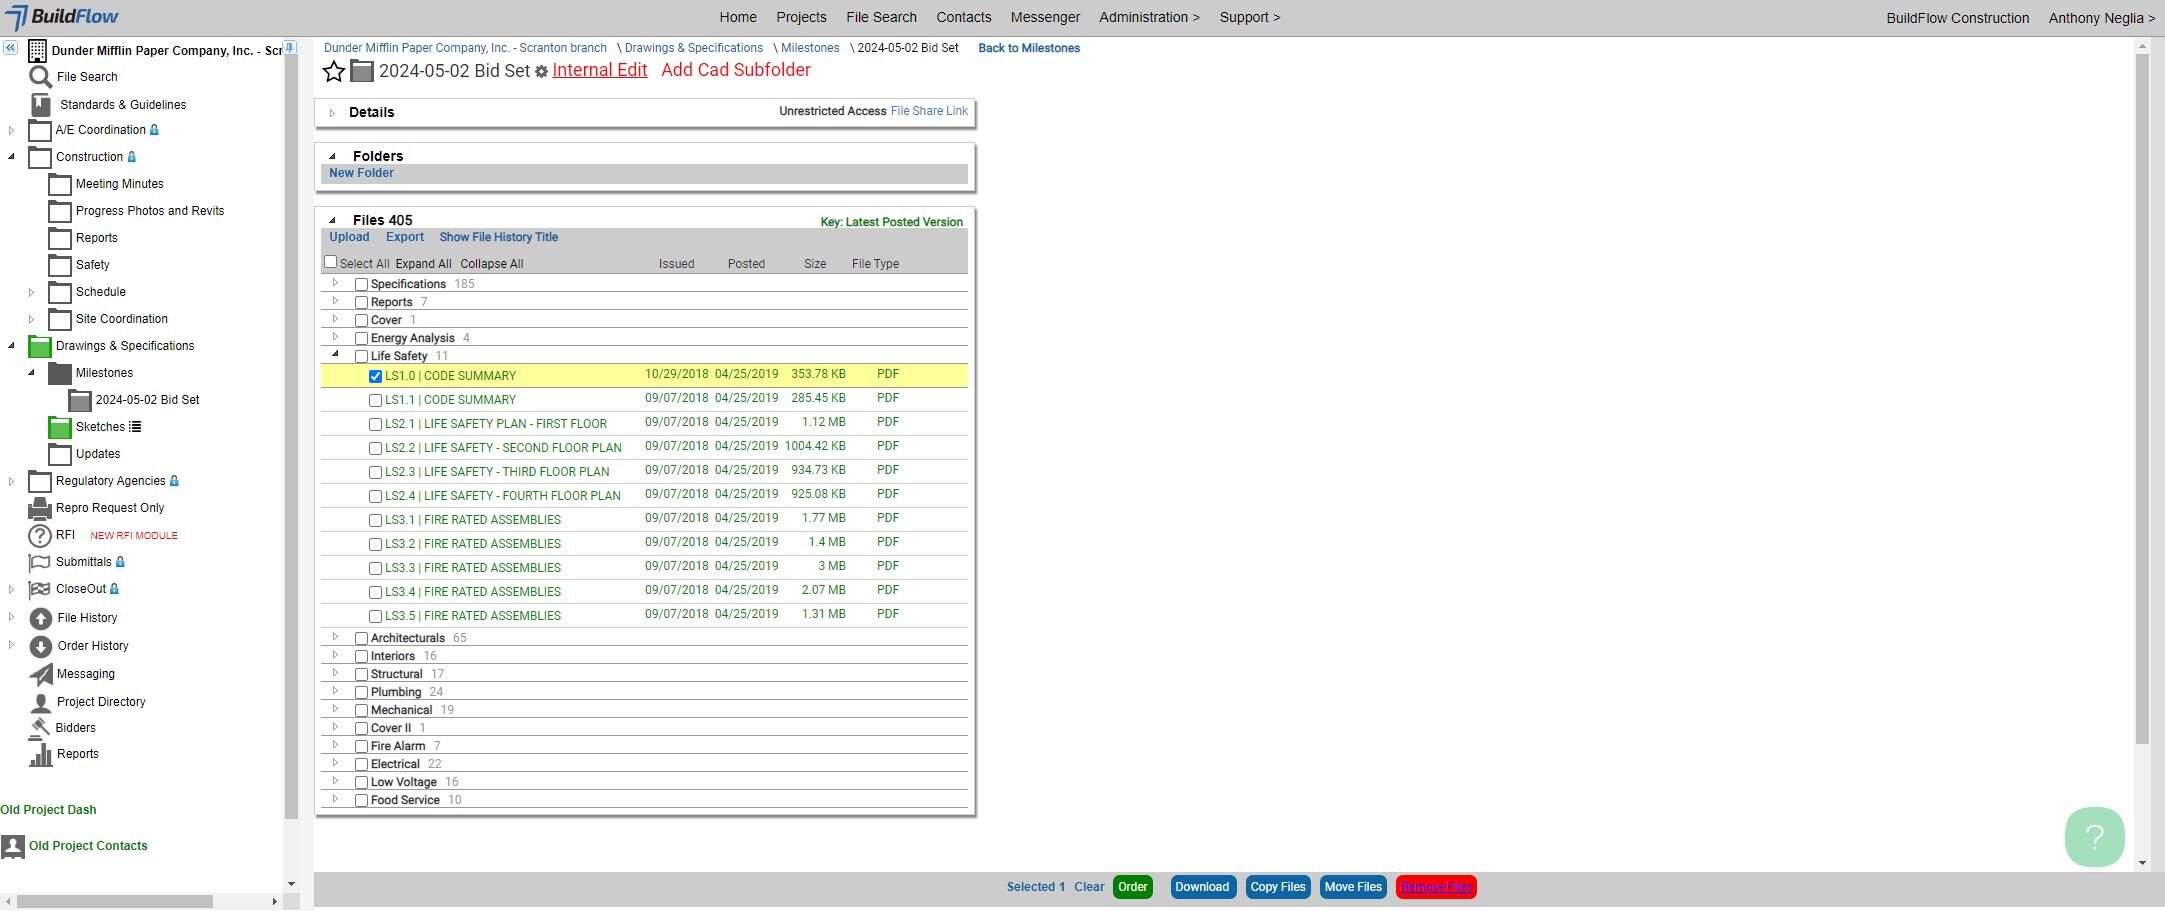Click the BuildFlow logo icon
Viewport: 2165px width, 911px height.
click(16, 17)
